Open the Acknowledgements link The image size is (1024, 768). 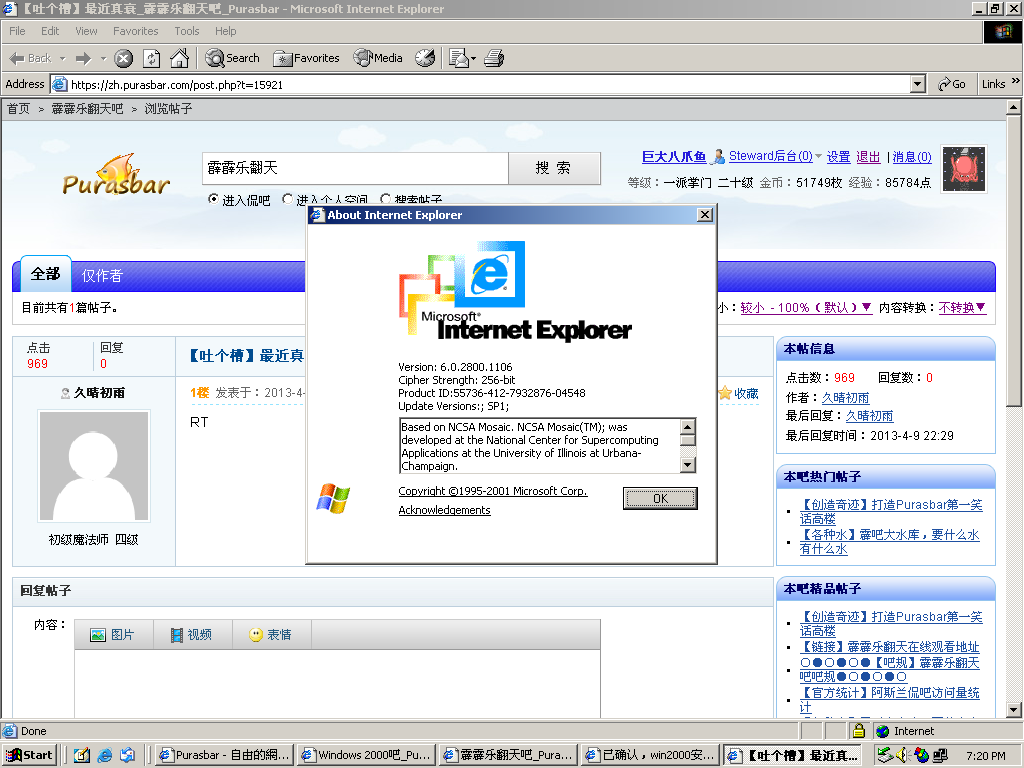pyautogui.click(x=444, y=510)
